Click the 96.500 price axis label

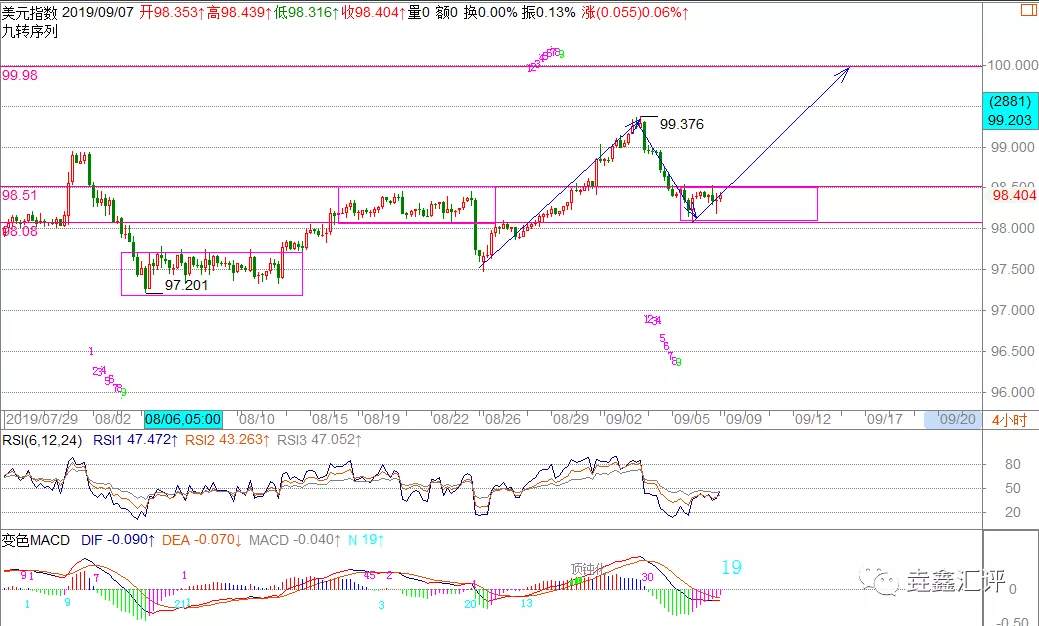tap(1012, 352)
